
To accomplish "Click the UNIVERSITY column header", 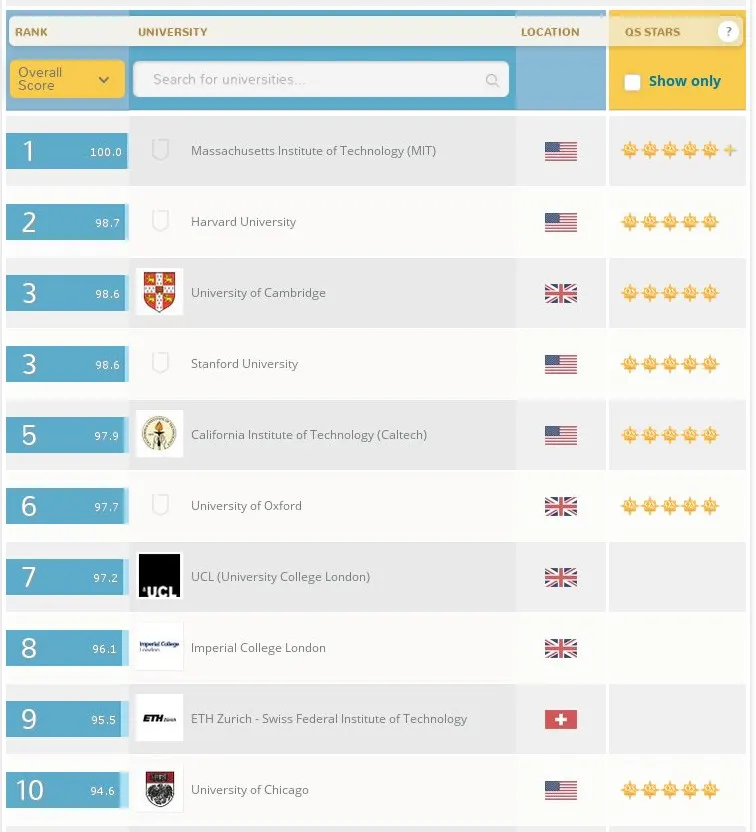I will click(x=173, y=32).
